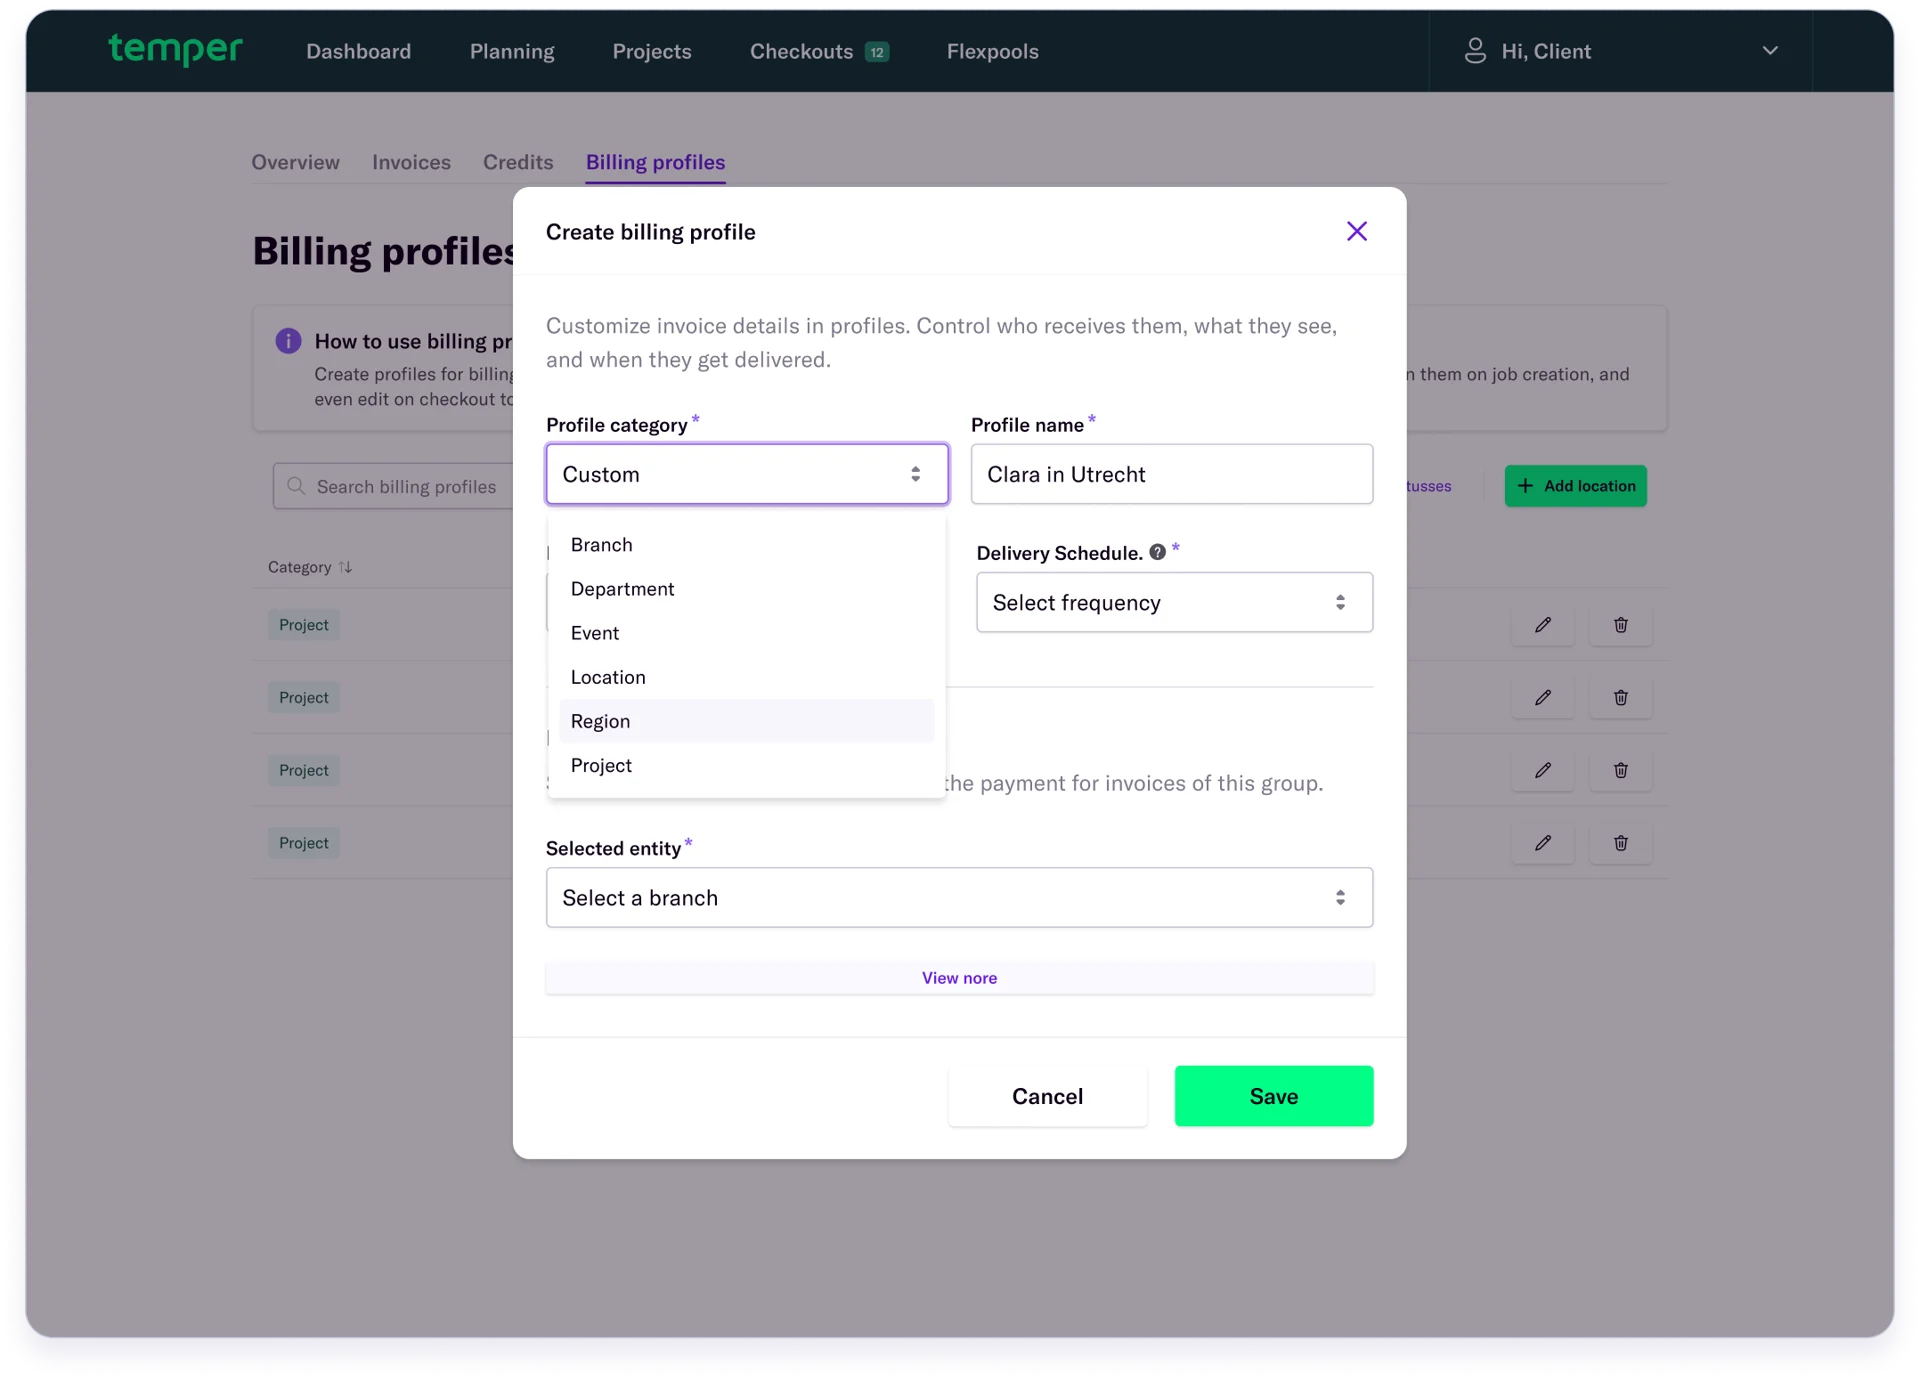Click the Delivery Schedule help icon
The height and width of the screenshot is (1380, 1920).
click(x=1157, y=552)
